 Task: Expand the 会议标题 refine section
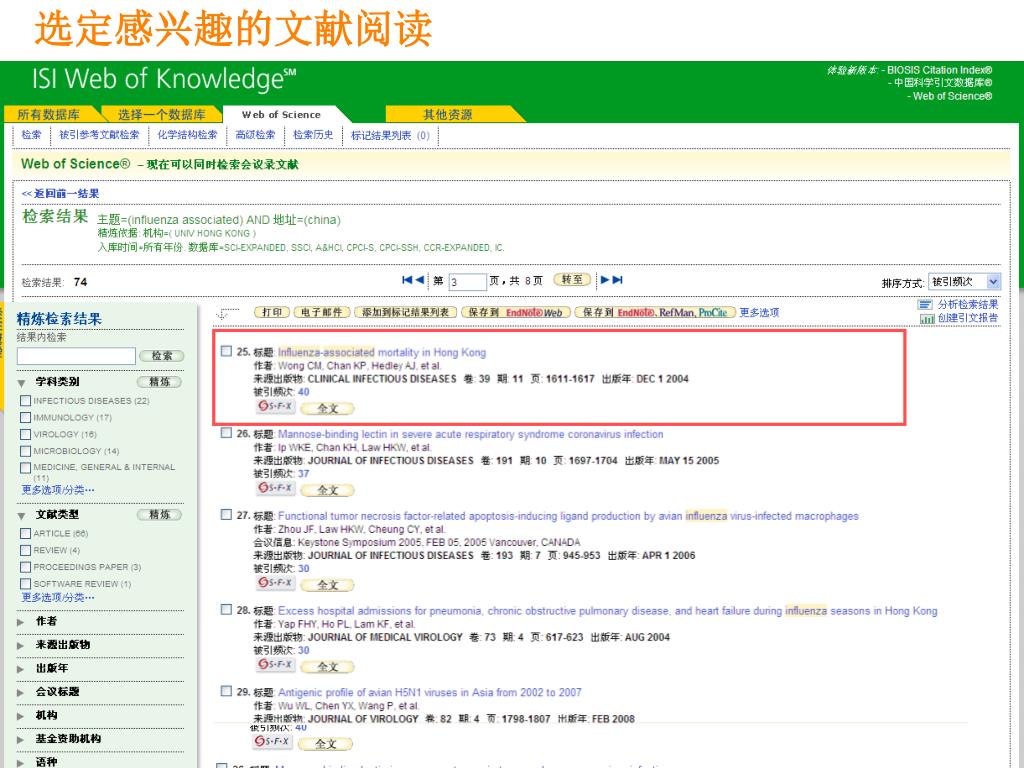[21, 692]
